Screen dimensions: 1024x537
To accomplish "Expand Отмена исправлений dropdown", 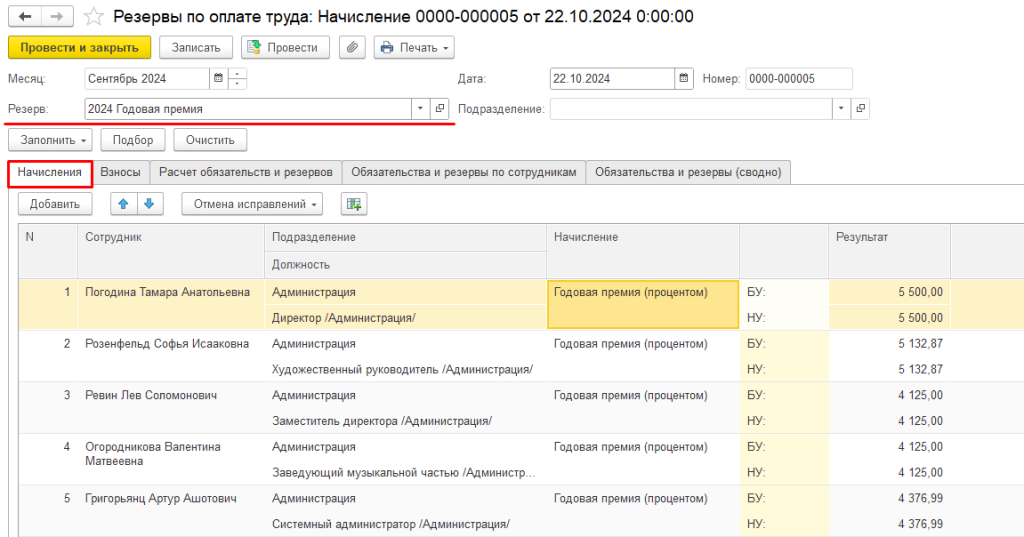I will click(x=251, y=204).
